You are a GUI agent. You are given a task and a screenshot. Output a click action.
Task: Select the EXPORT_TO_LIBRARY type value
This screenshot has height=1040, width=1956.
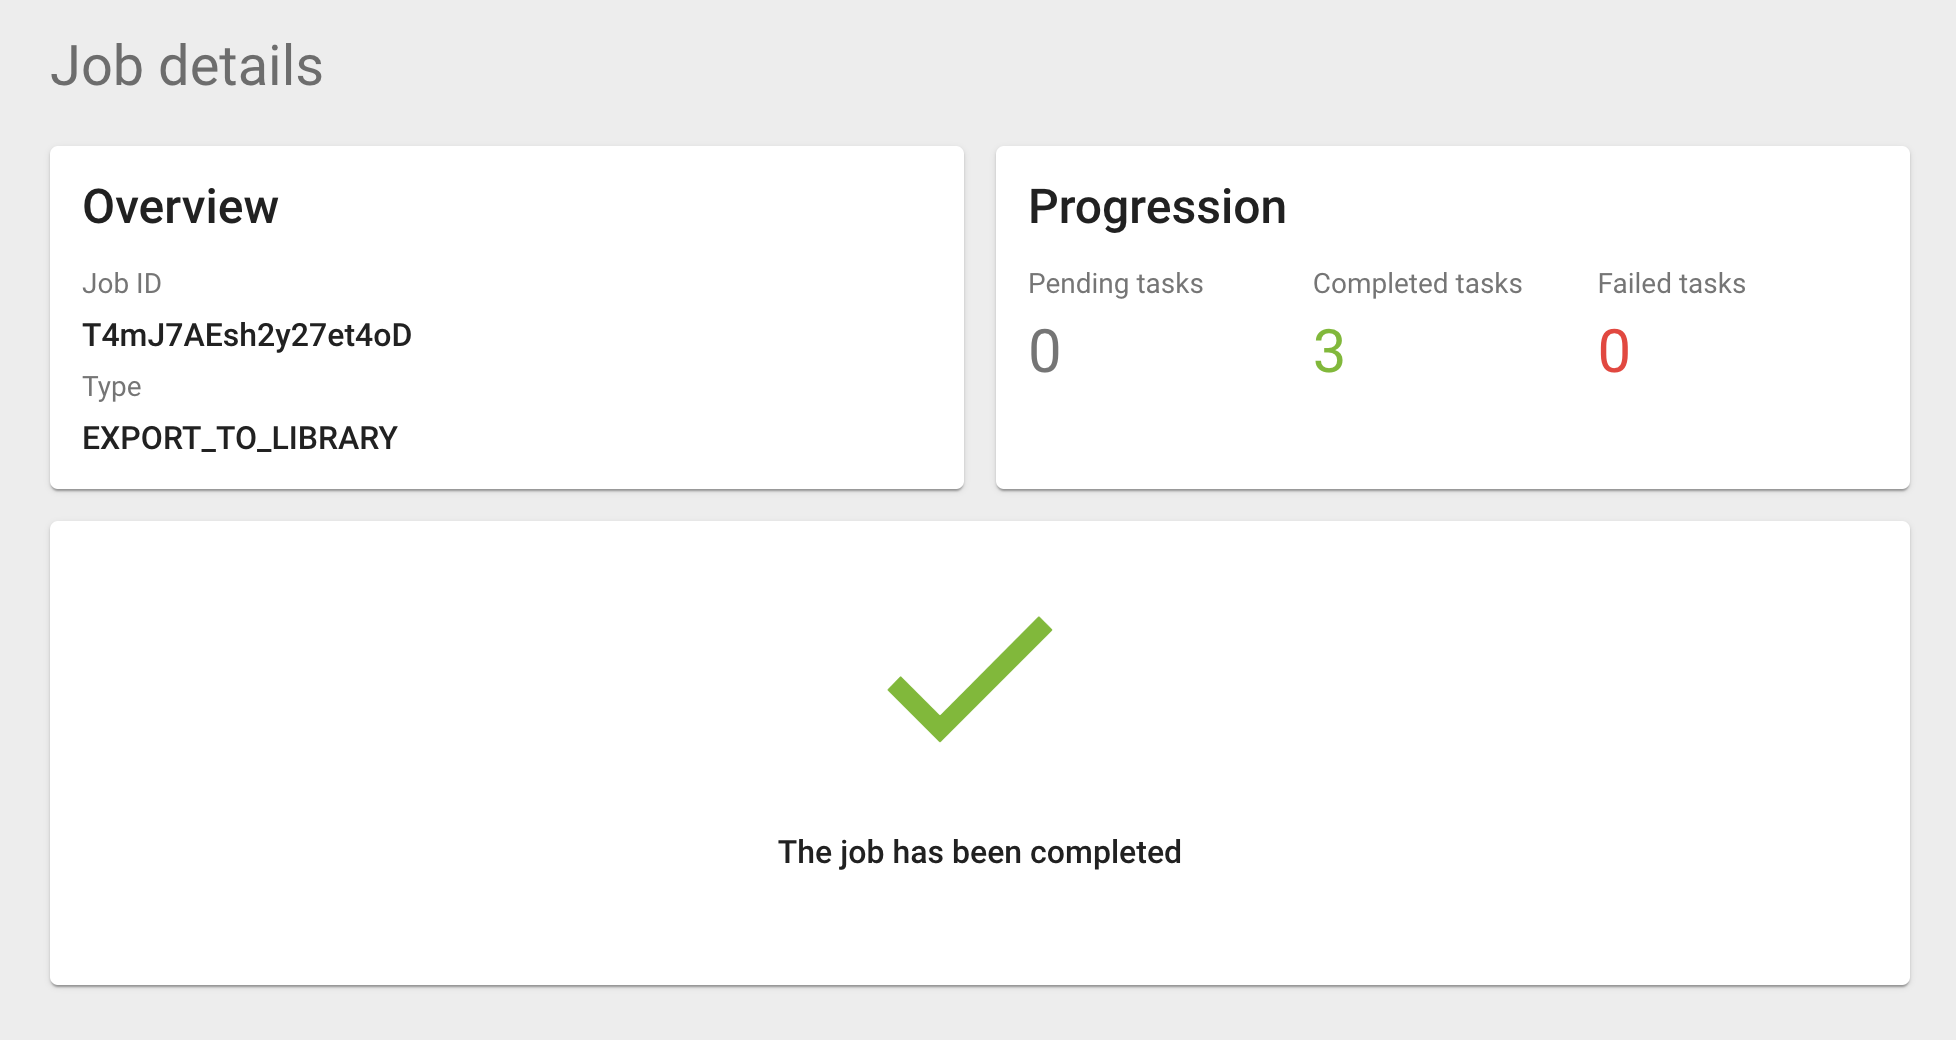[240, 438]
